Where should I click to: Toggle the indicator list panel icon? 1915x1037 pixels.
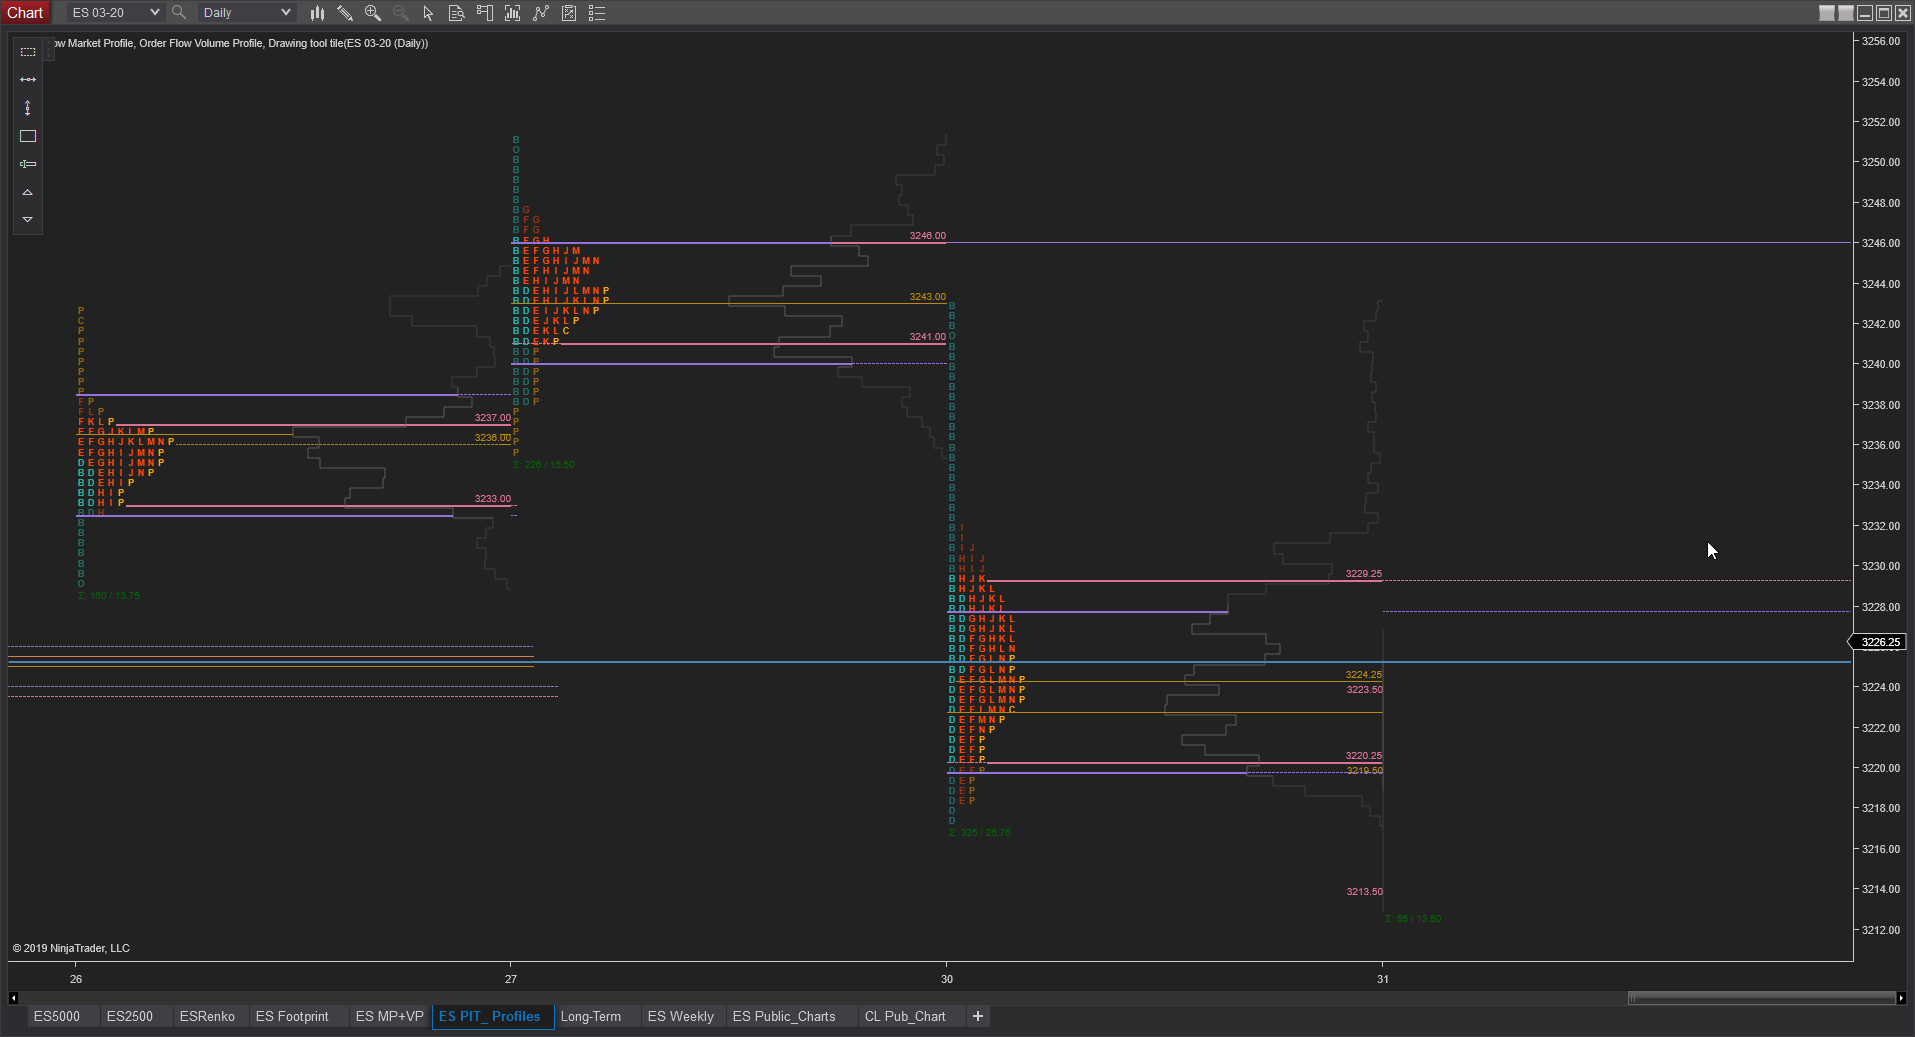(597, 13)
